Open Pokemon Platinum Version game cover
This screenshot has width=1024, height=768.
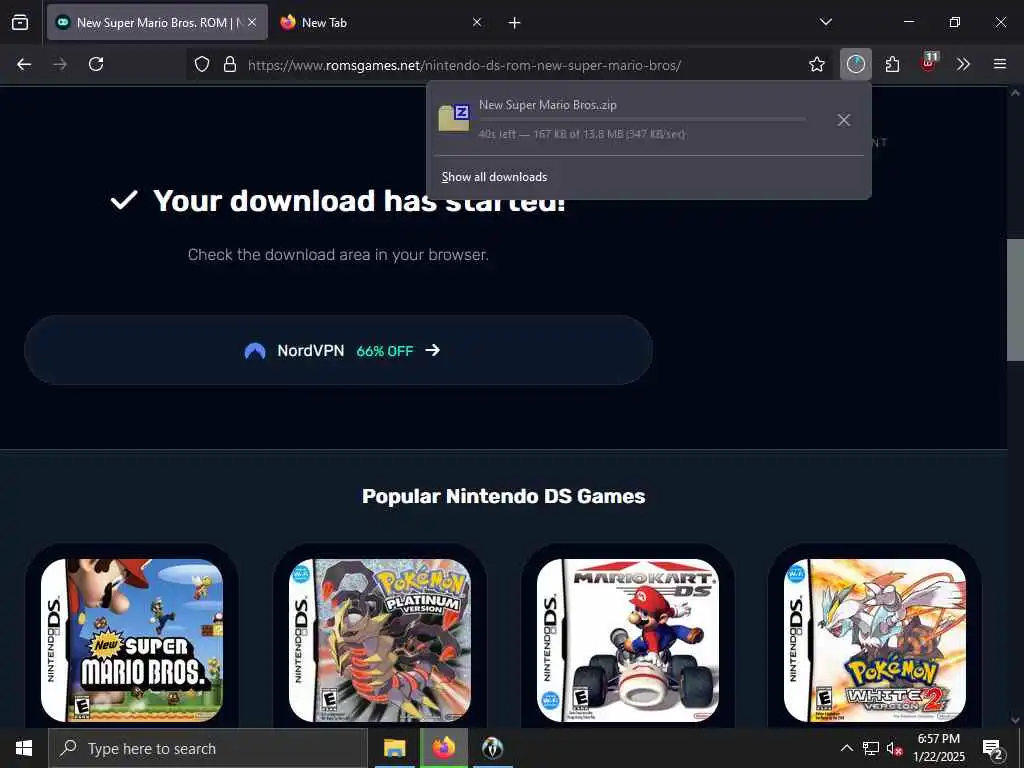380,640
